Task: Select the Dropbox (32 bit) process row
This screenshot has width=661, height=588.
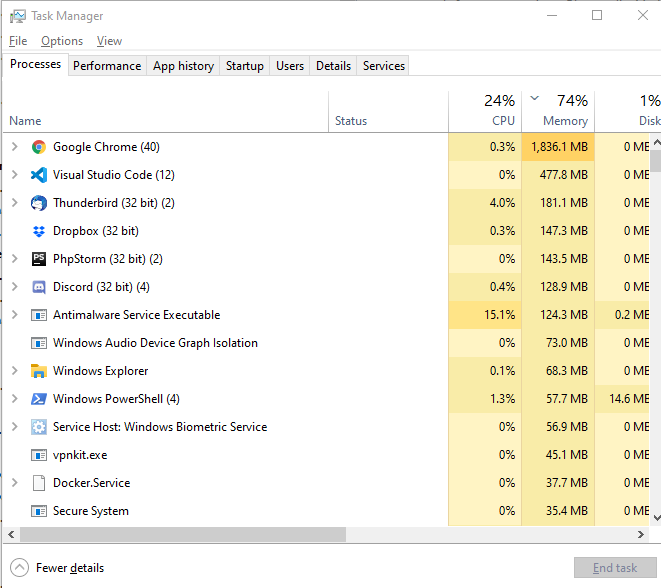Action: [x=326, y=231]
